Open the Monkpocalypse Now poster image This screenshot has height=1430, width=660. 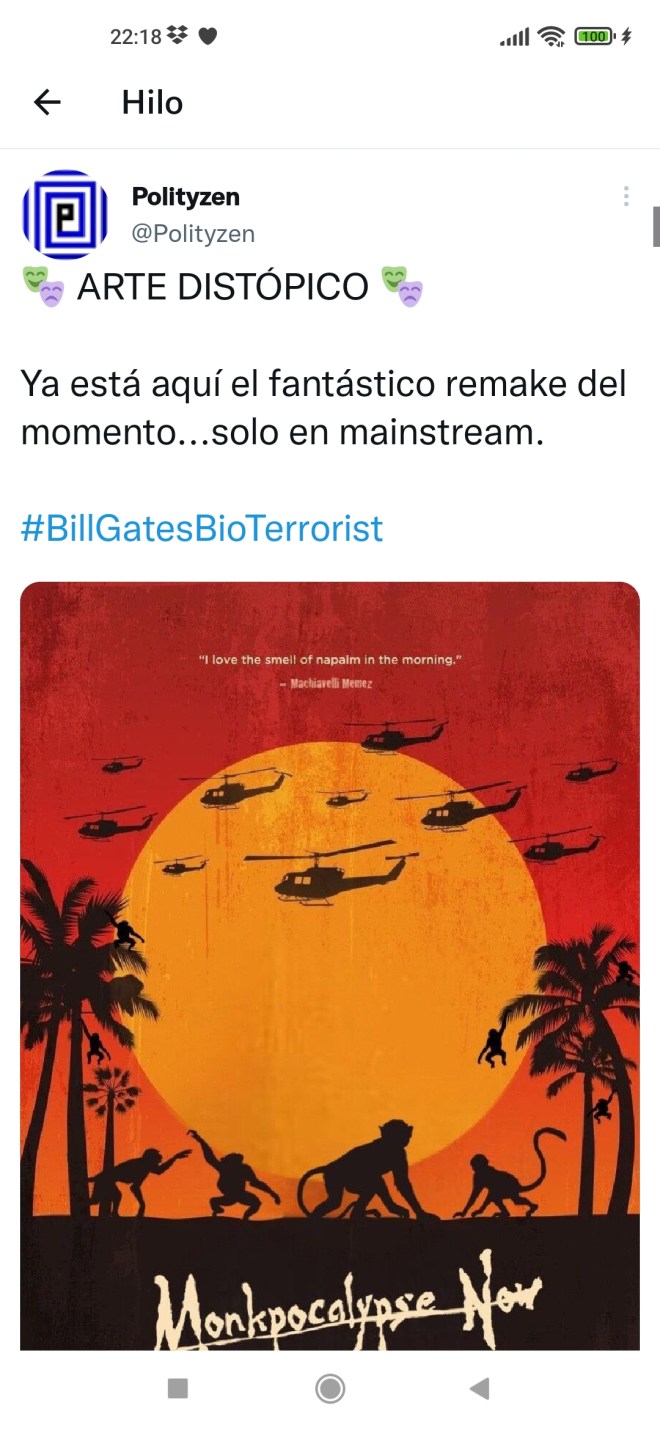point(330,966)
